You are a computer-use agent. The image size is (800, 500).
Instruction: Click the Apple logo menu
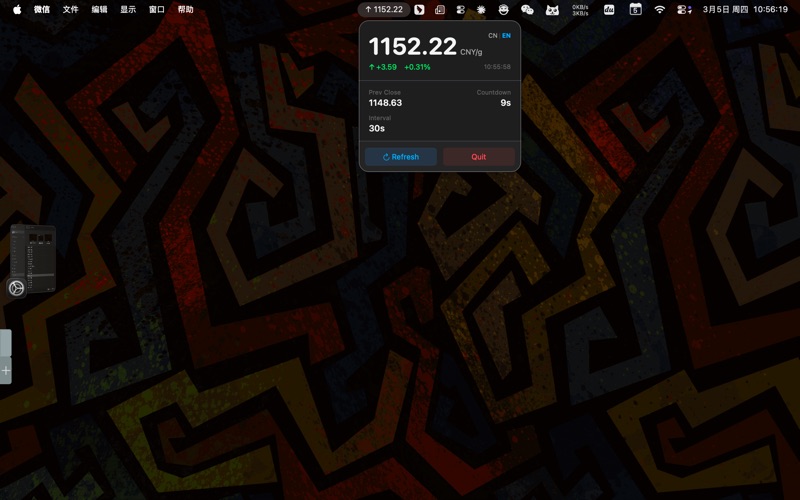[17, 9]
